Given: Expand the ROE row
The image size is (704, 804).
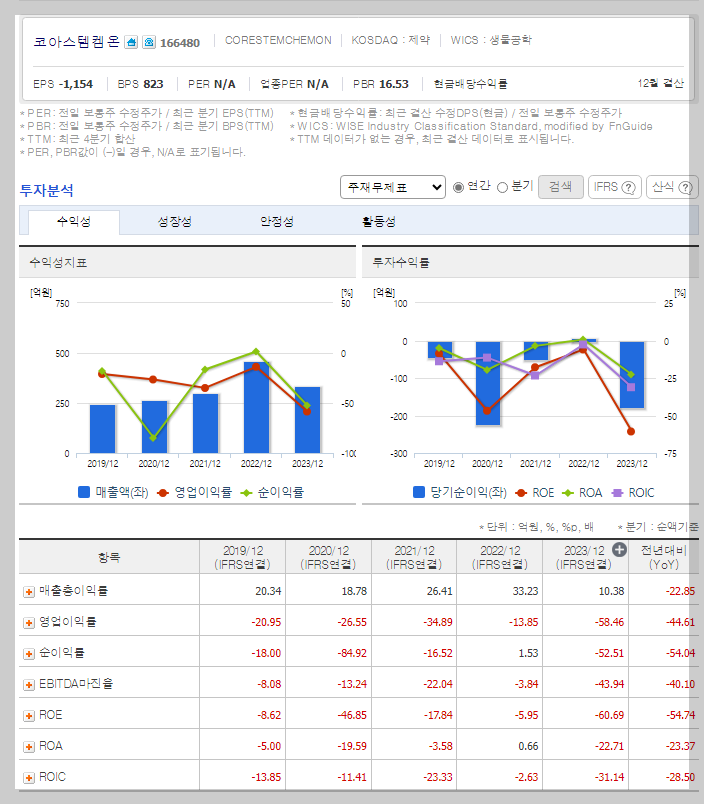Looking at the screenshot, I should pos(29,716).
